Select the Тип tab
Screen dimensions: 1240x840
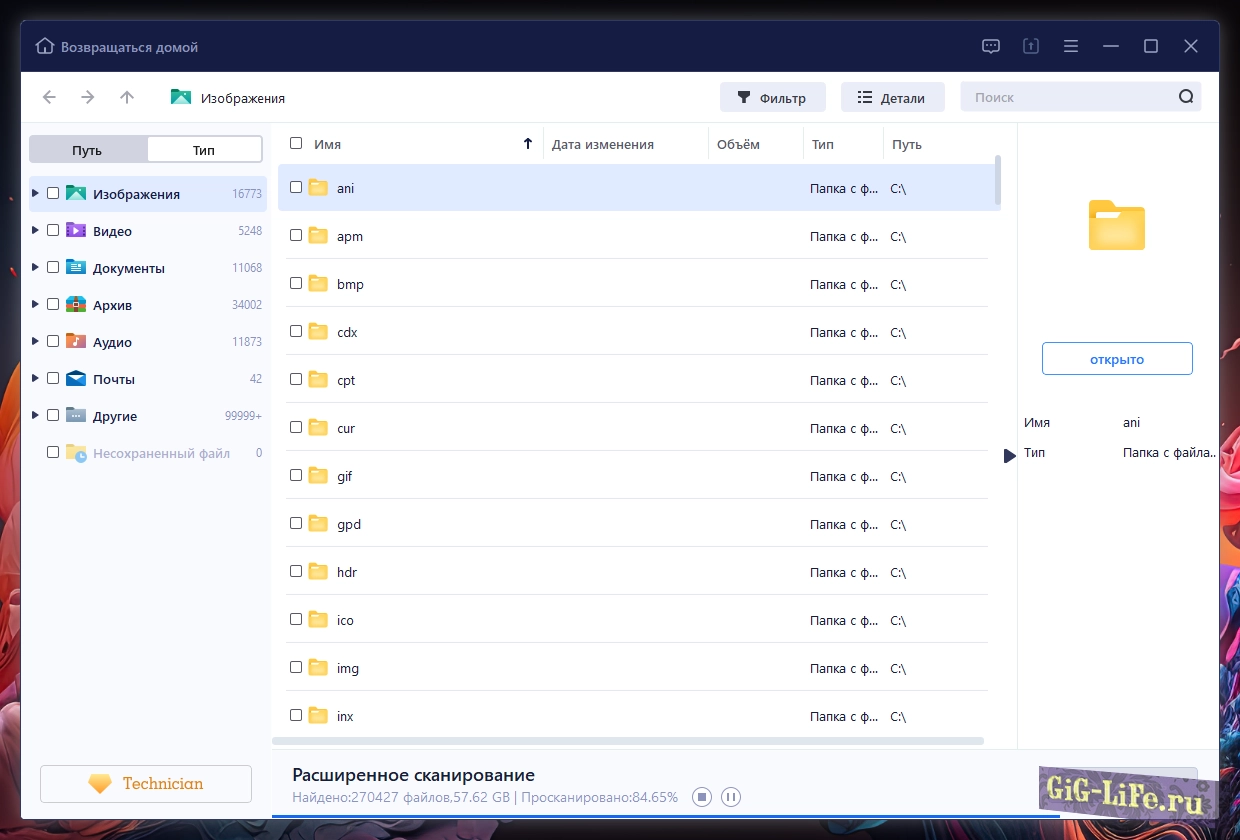pos(204,150)
